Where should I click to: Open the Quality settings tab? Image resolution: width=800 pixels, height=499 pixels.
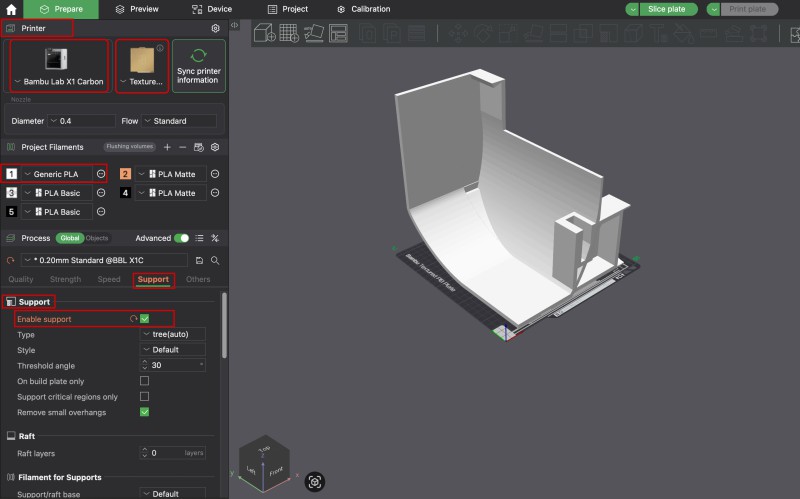[x=21, y=279]
